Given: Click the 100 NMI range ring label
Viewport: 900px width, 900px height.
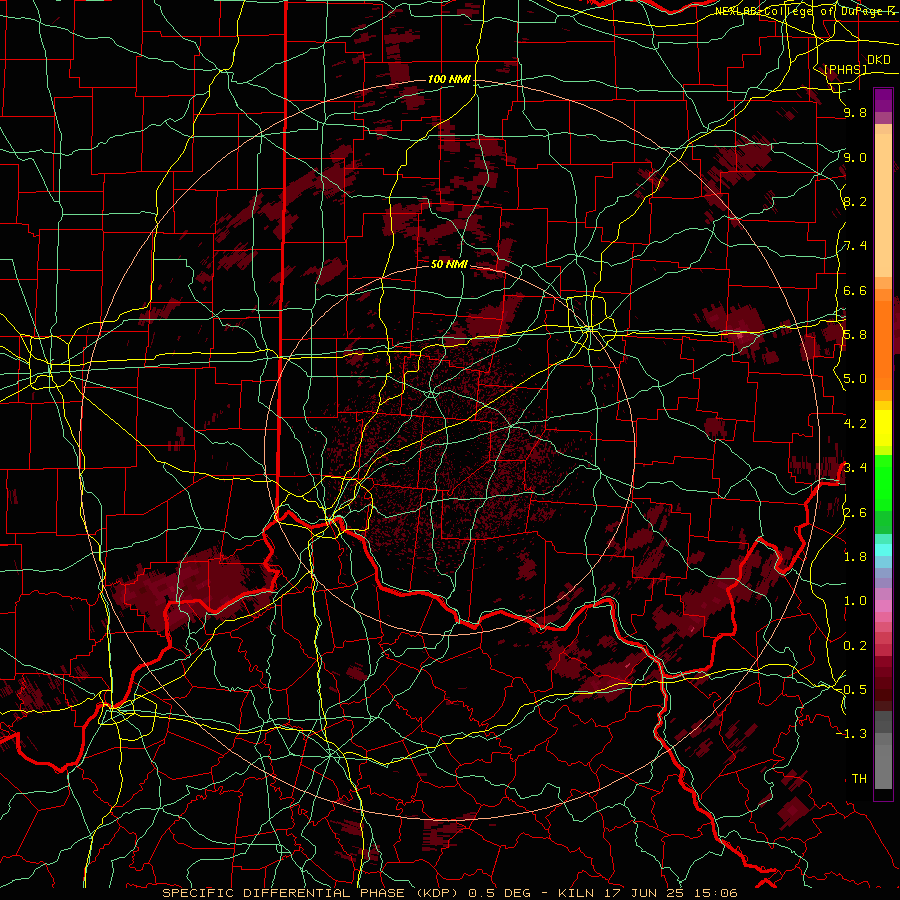Looking at the screenshot, I should point(449,79).
